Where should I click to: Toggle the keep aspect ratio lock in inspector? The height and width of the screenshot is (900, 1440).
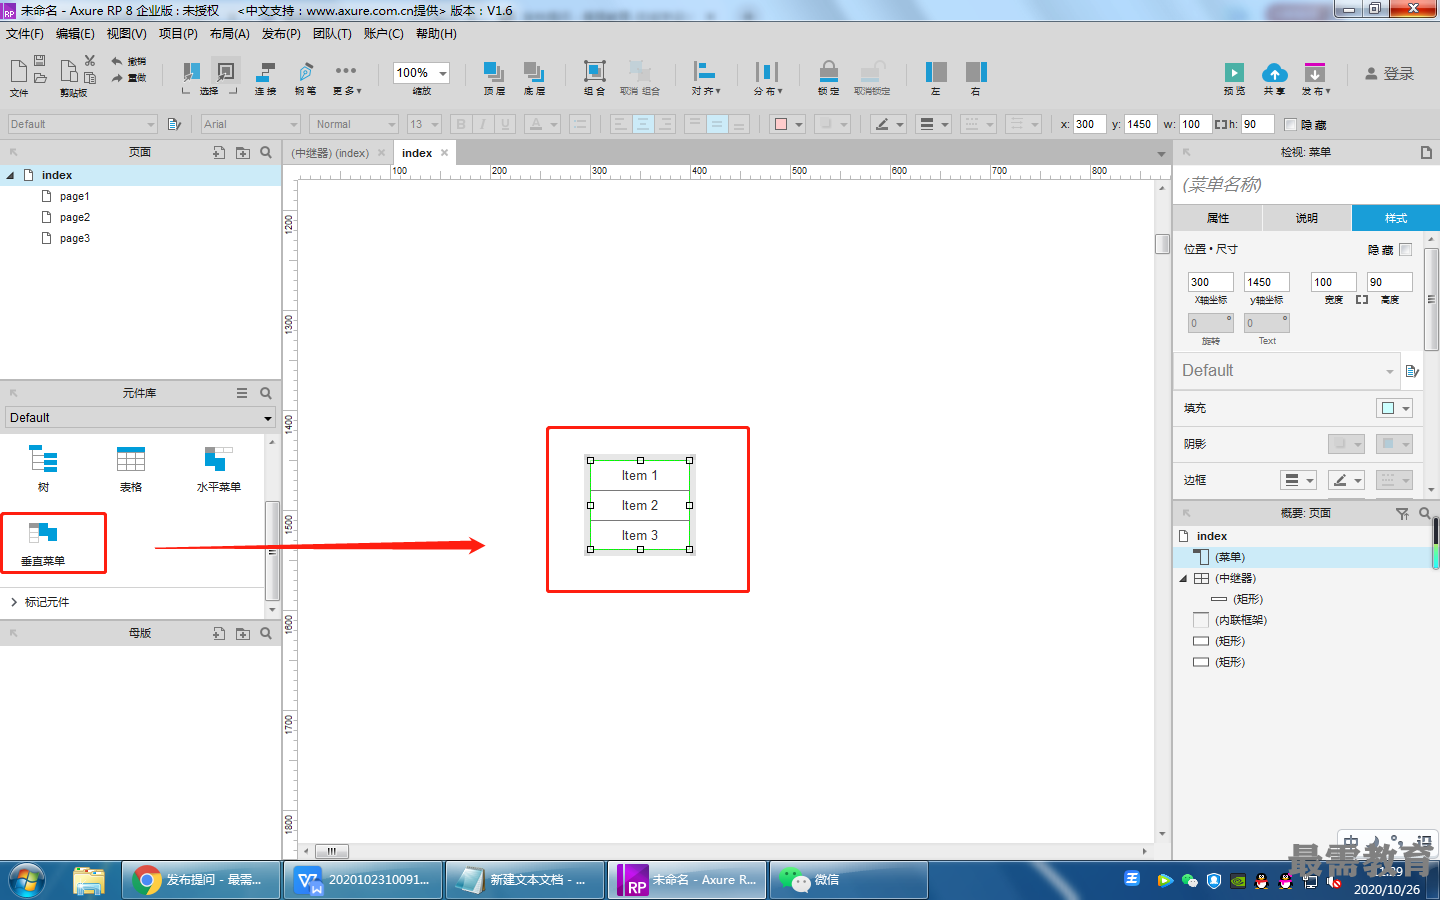tap(1362, 300)
